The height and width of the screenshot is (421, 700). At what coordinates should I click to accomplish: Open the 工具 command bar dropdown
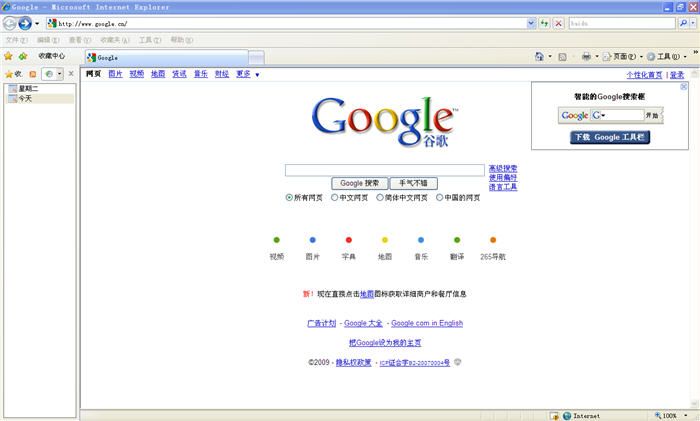click(666, 56)
